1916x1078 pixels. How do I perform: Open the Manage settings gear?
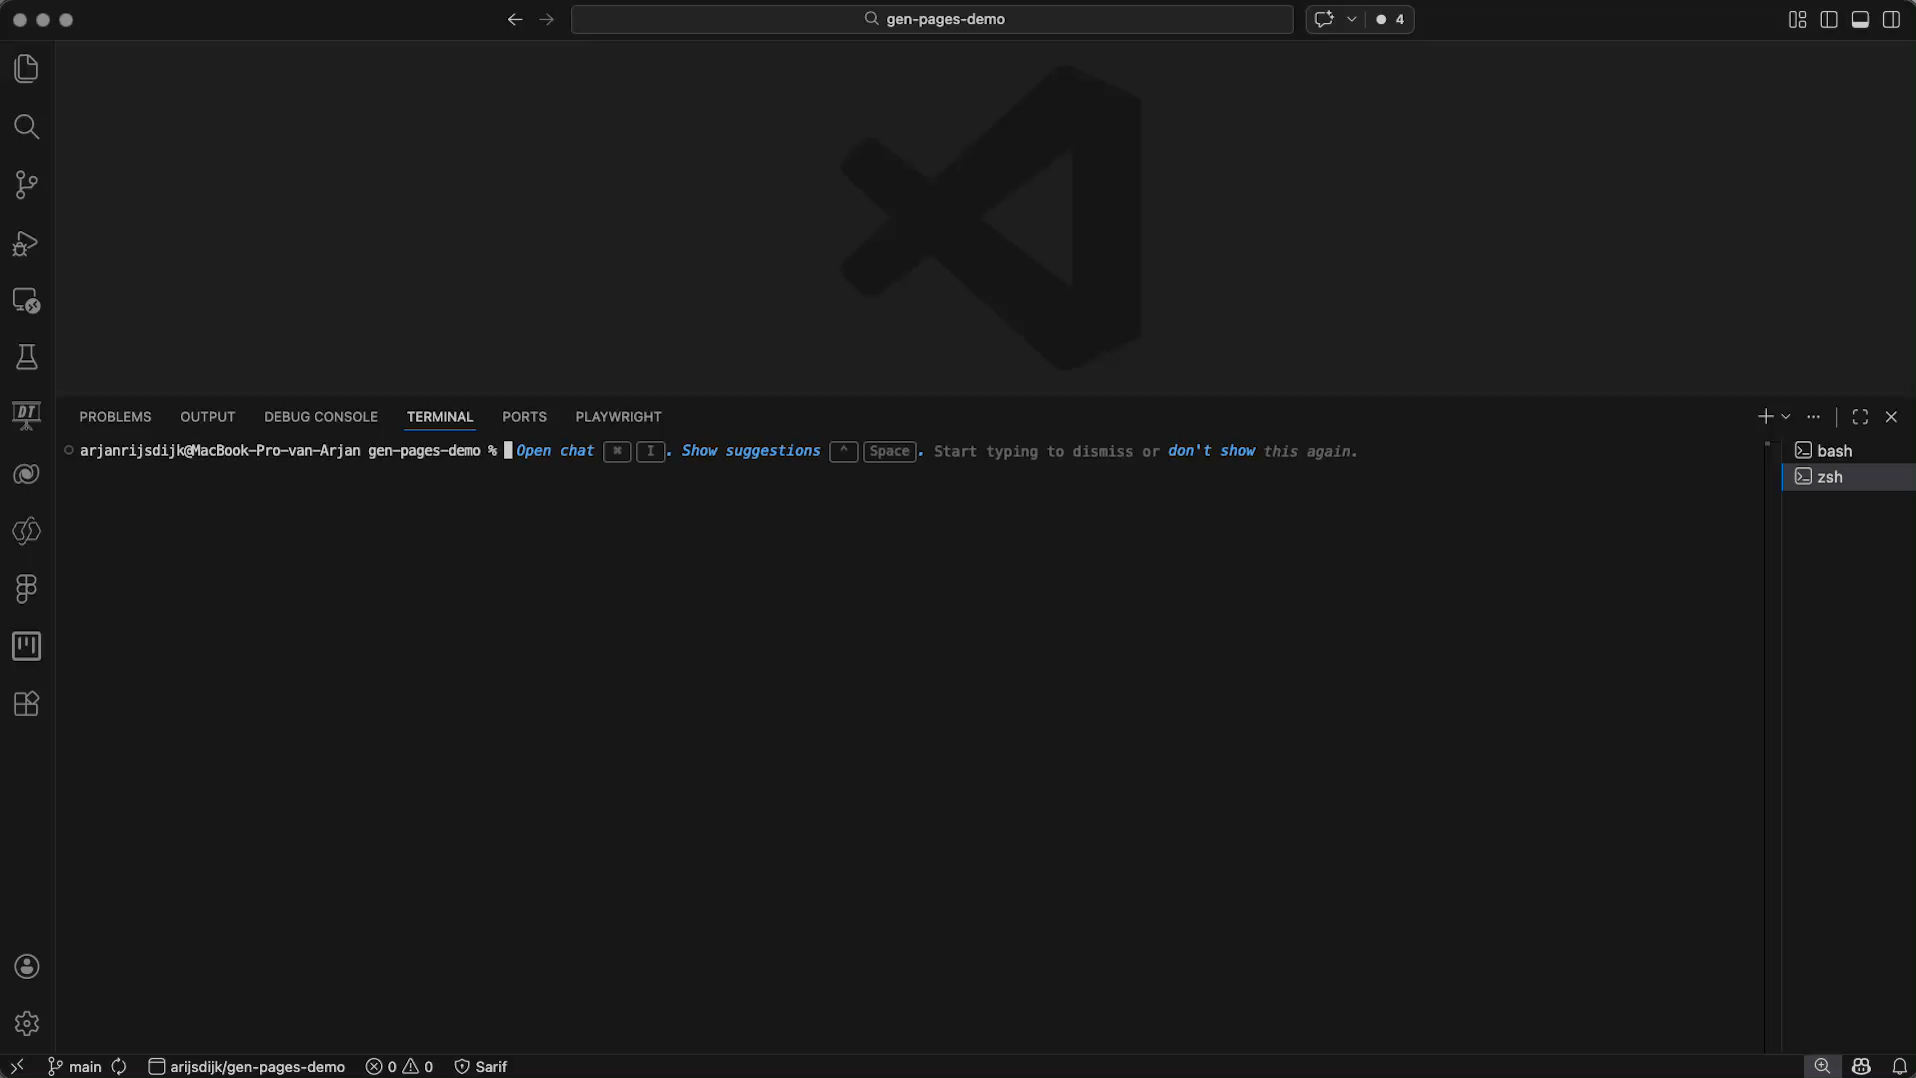click(26, 1023)
